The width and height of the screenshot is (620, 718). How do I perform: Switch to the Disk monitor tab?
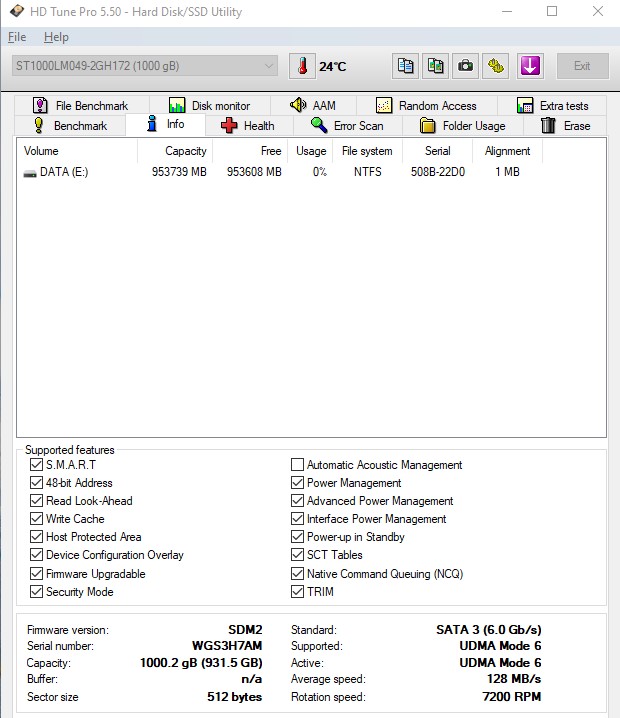pyautogui.click(x=210, y=106)
